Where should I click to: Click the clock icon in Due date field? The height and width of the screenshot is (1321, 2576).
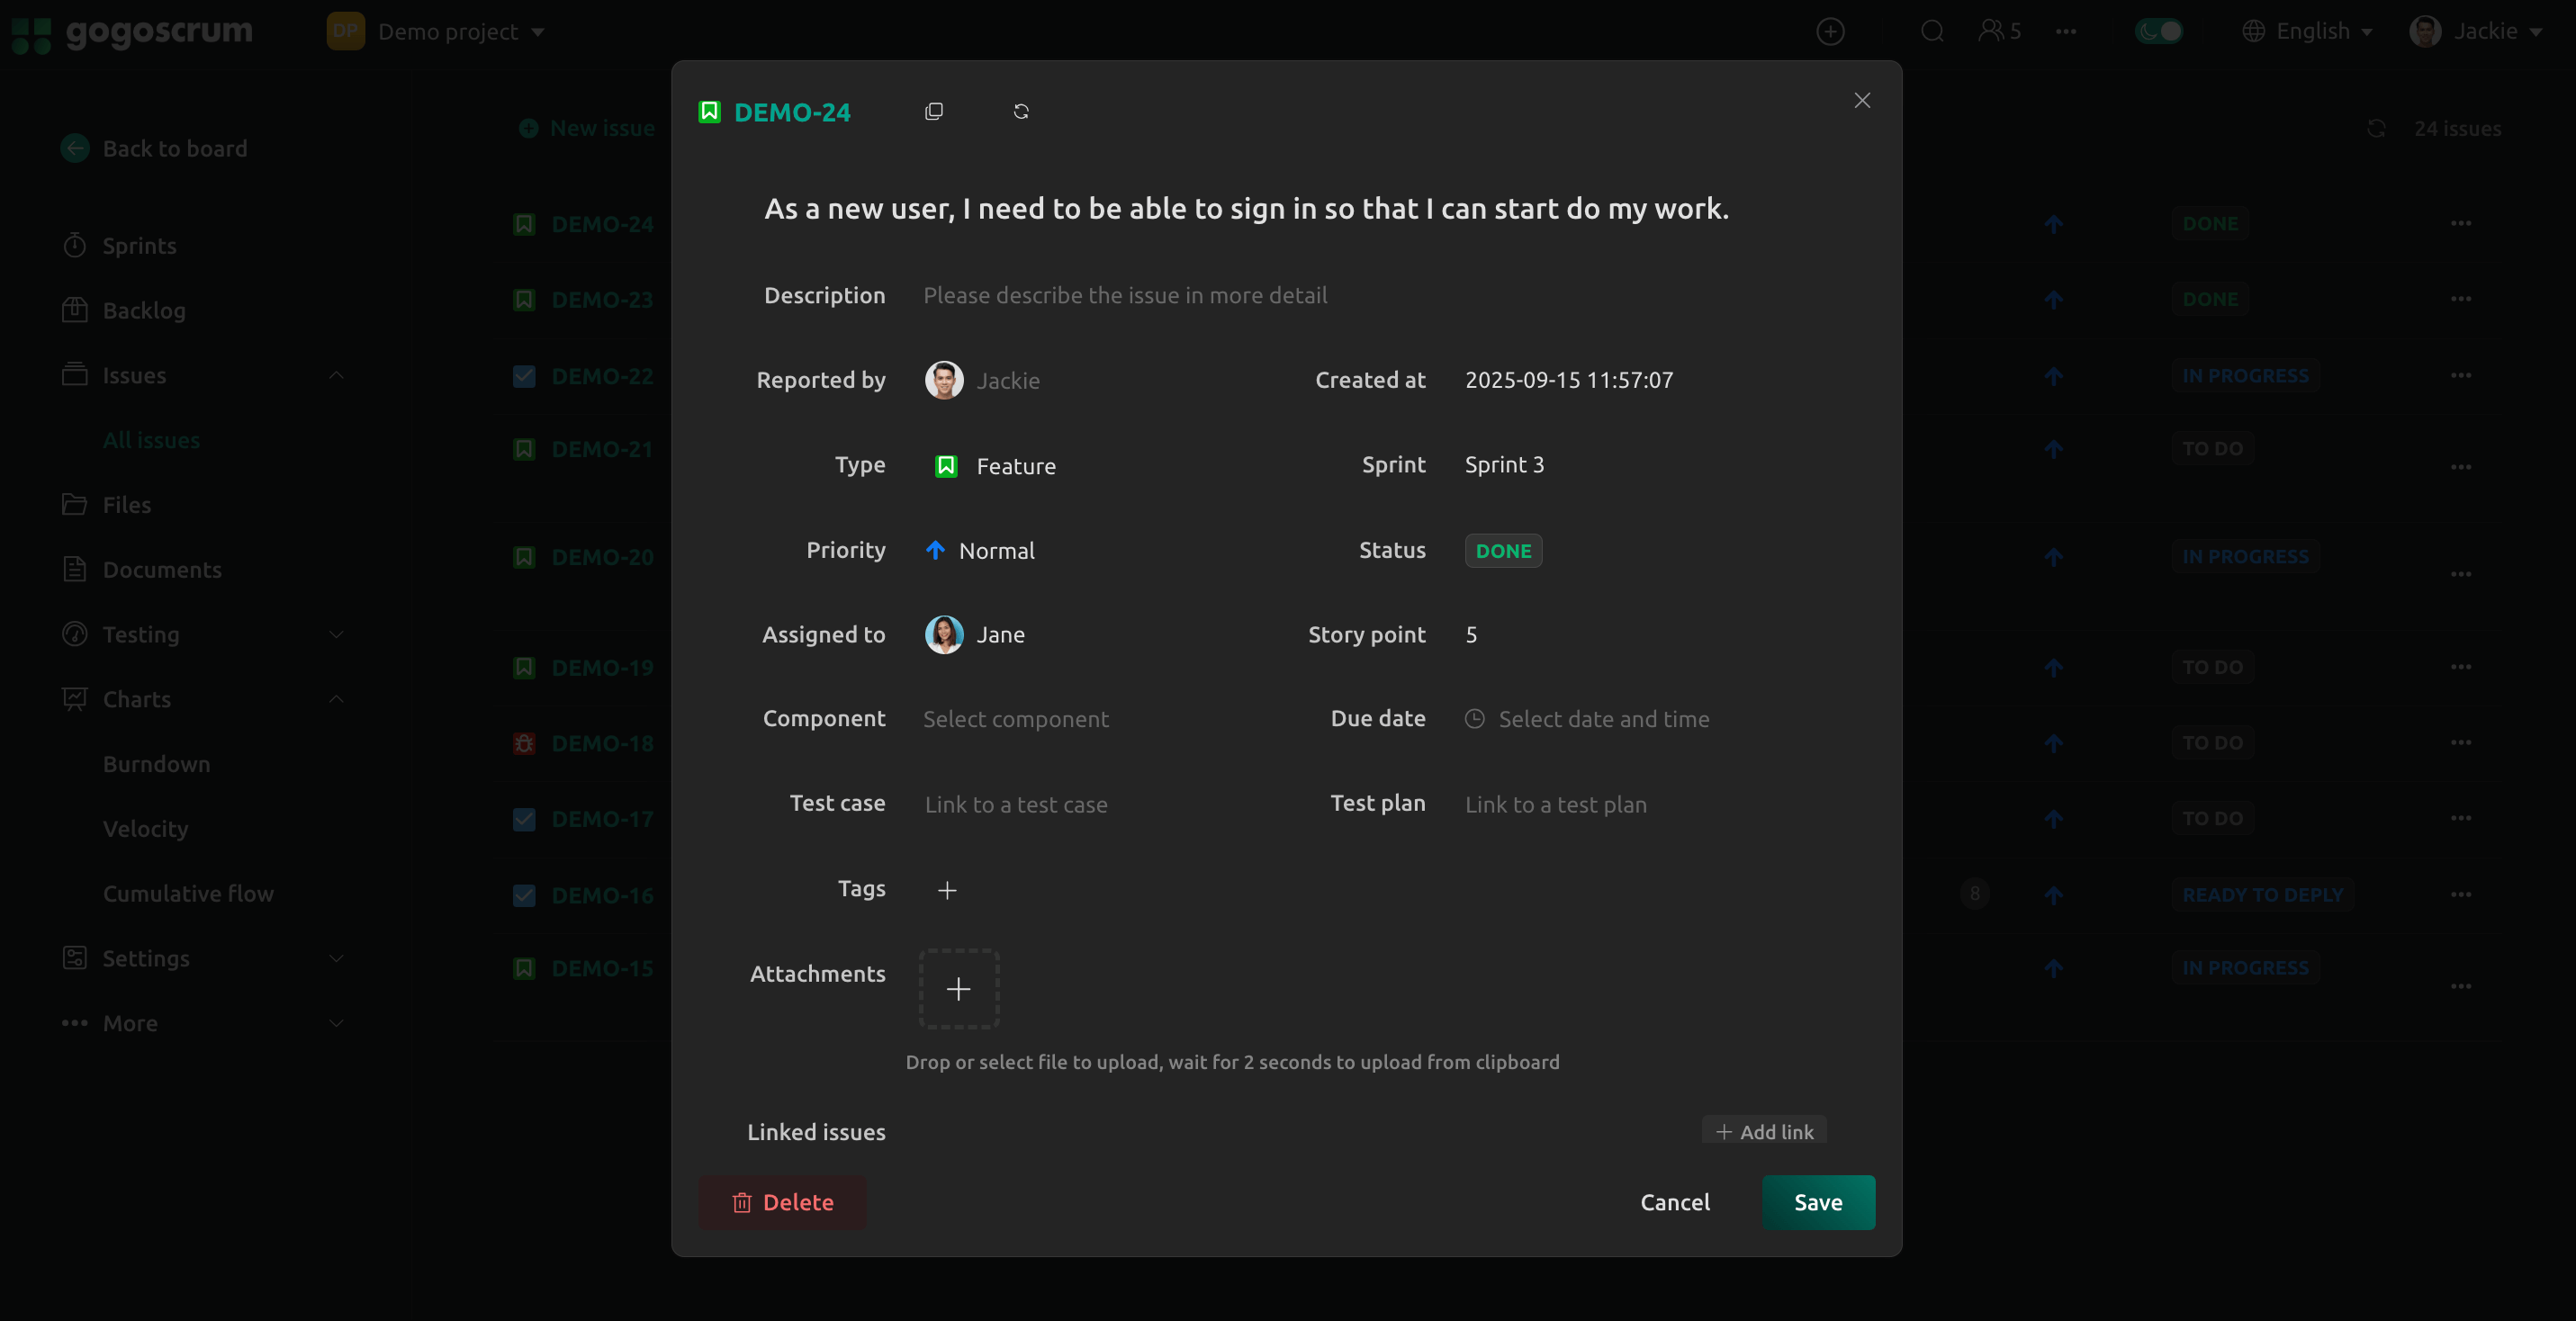coord(1475,719)
